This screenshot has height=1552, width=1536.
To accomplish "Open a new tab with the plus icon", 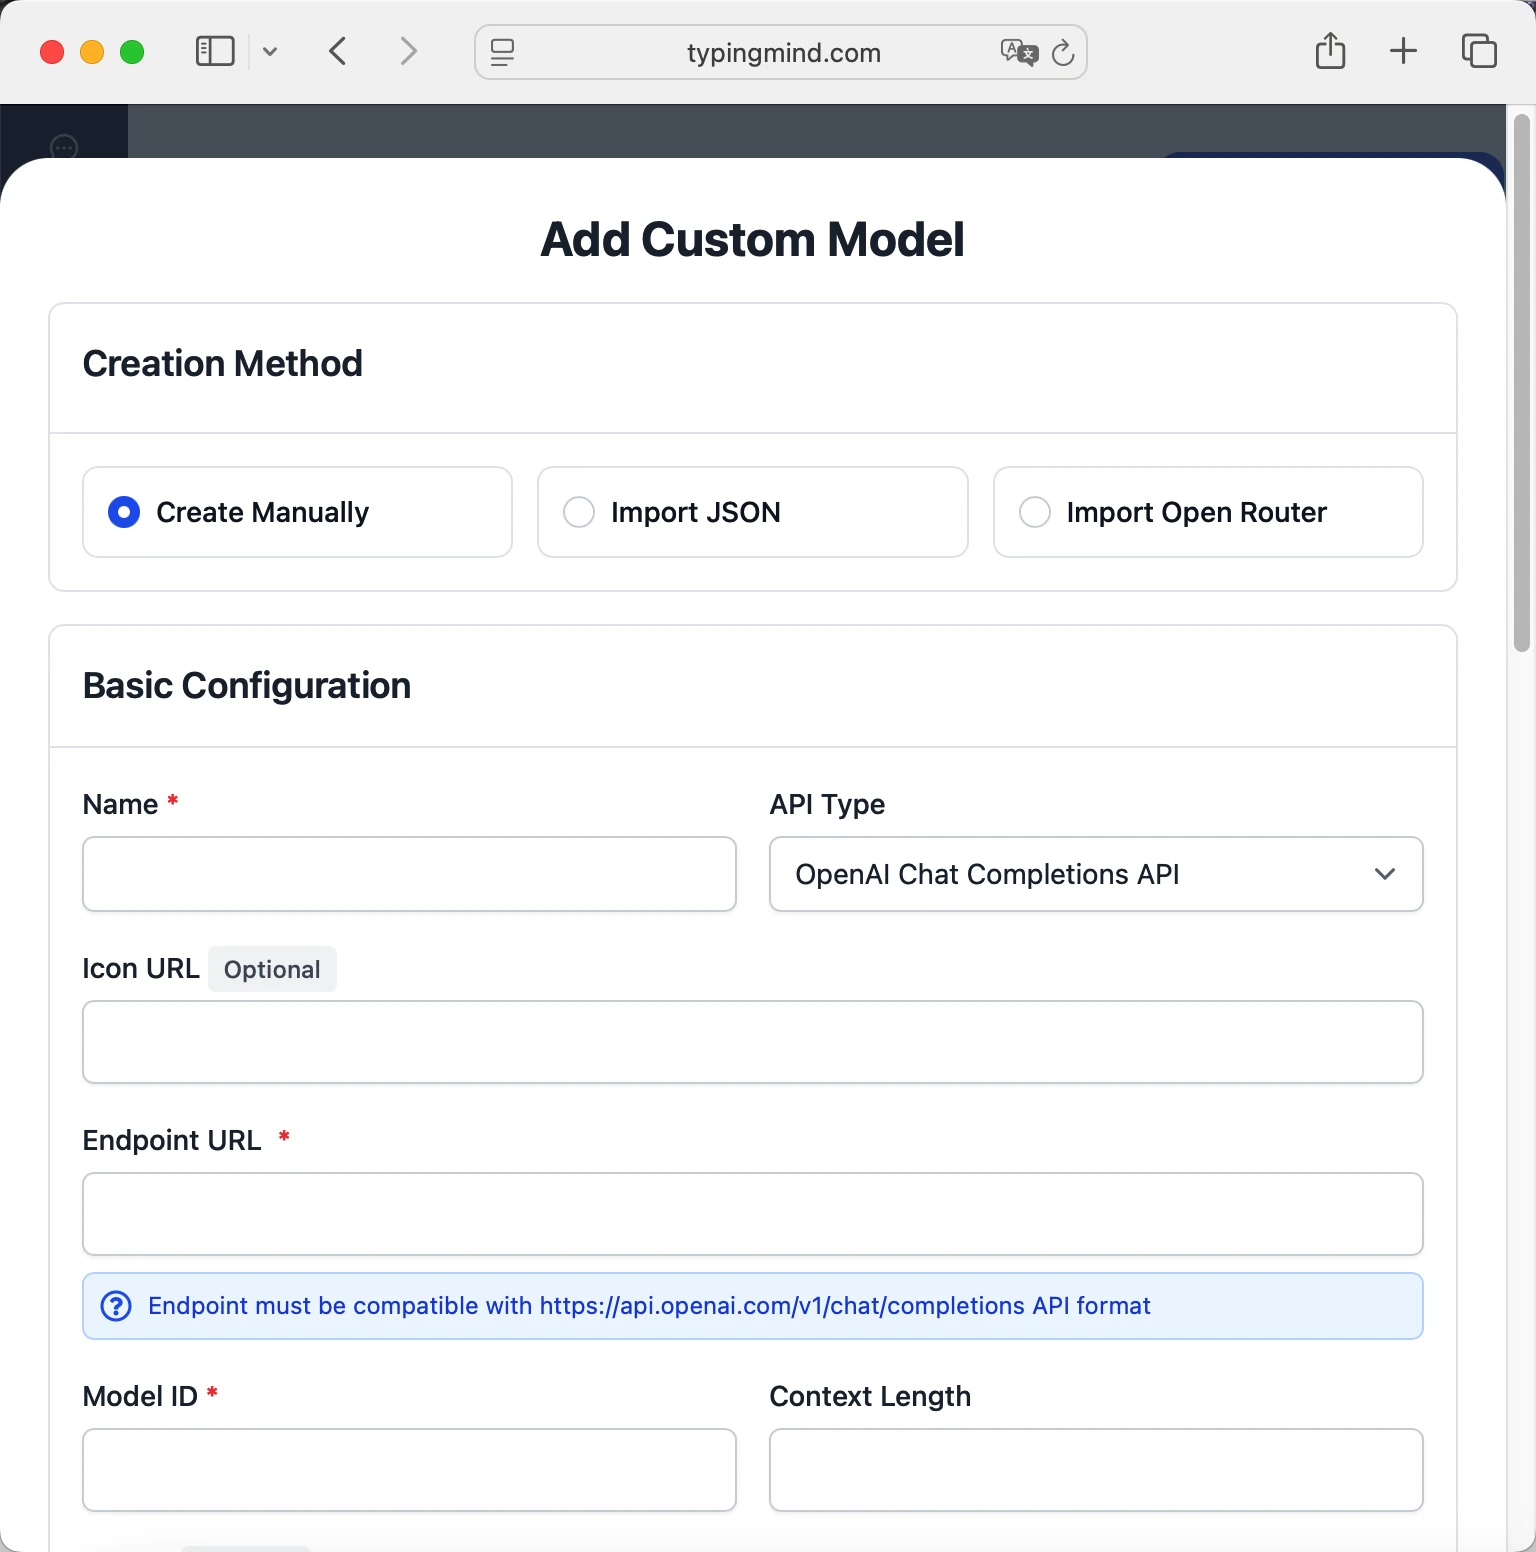I will point(1403,51).
